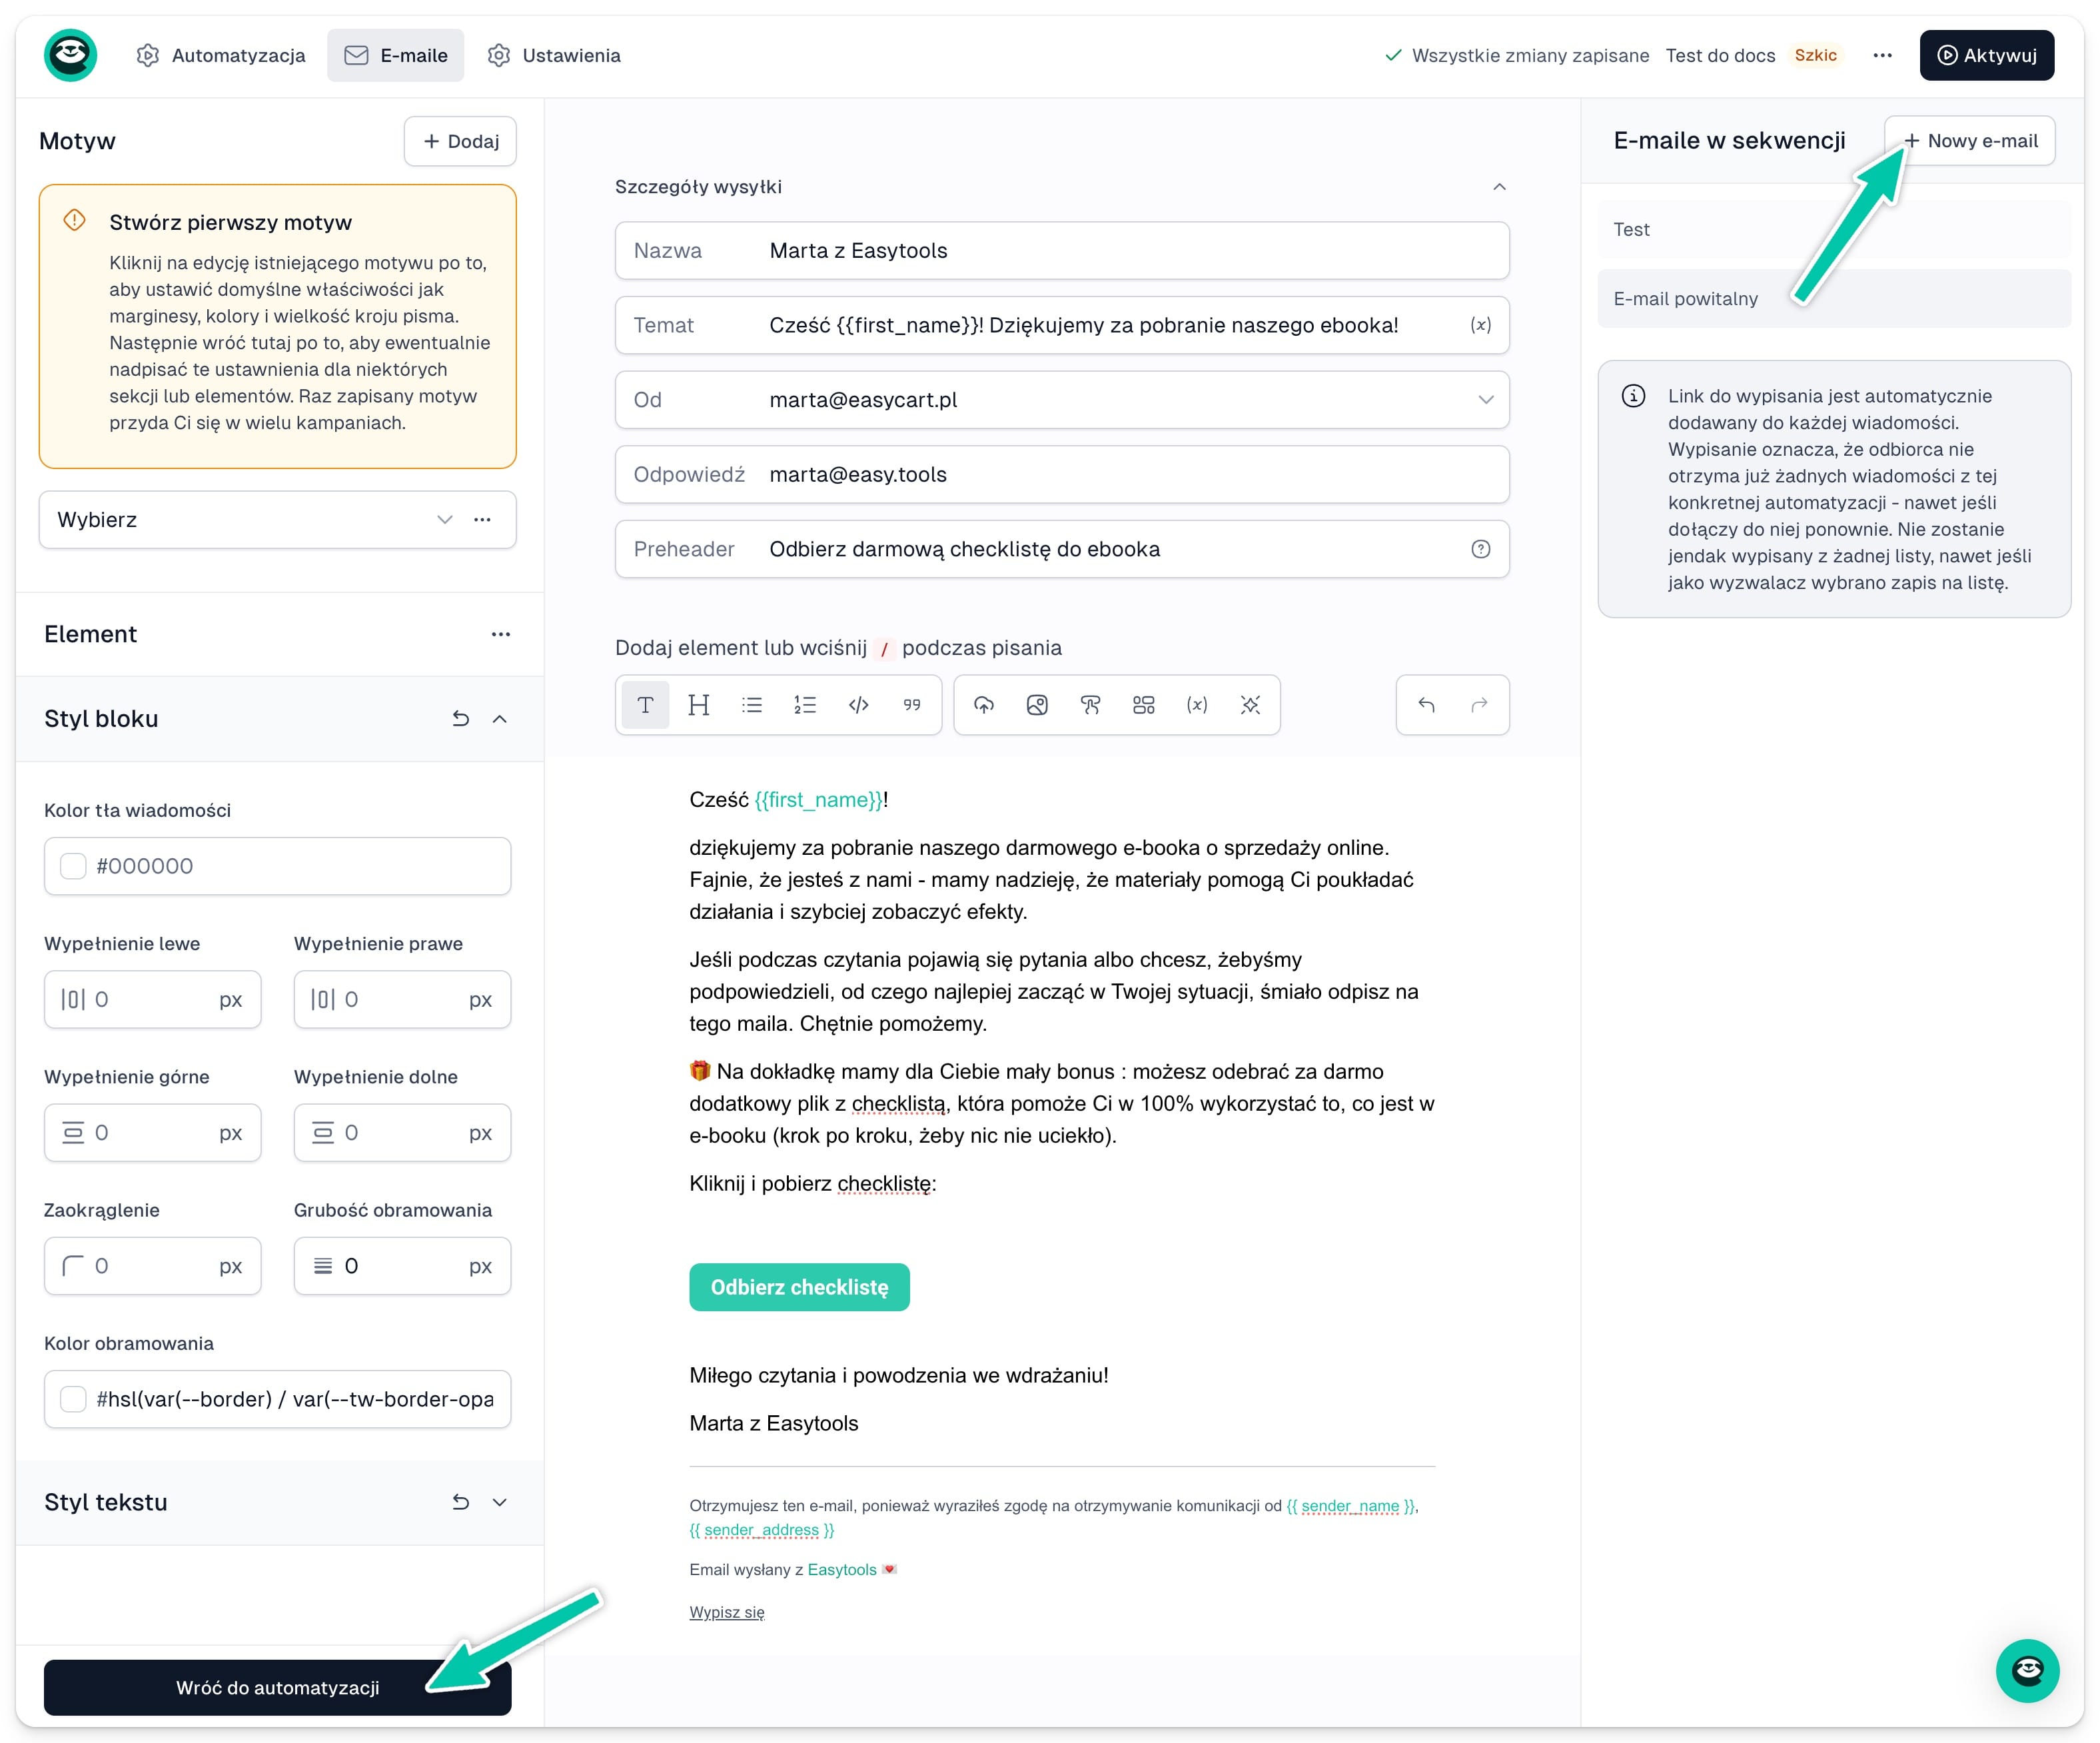Image resolution: width=2100 pixels, height=1743 pixels.
Task: Open the three-dot menu in Wybierz selector
Action: coord(482,519)
